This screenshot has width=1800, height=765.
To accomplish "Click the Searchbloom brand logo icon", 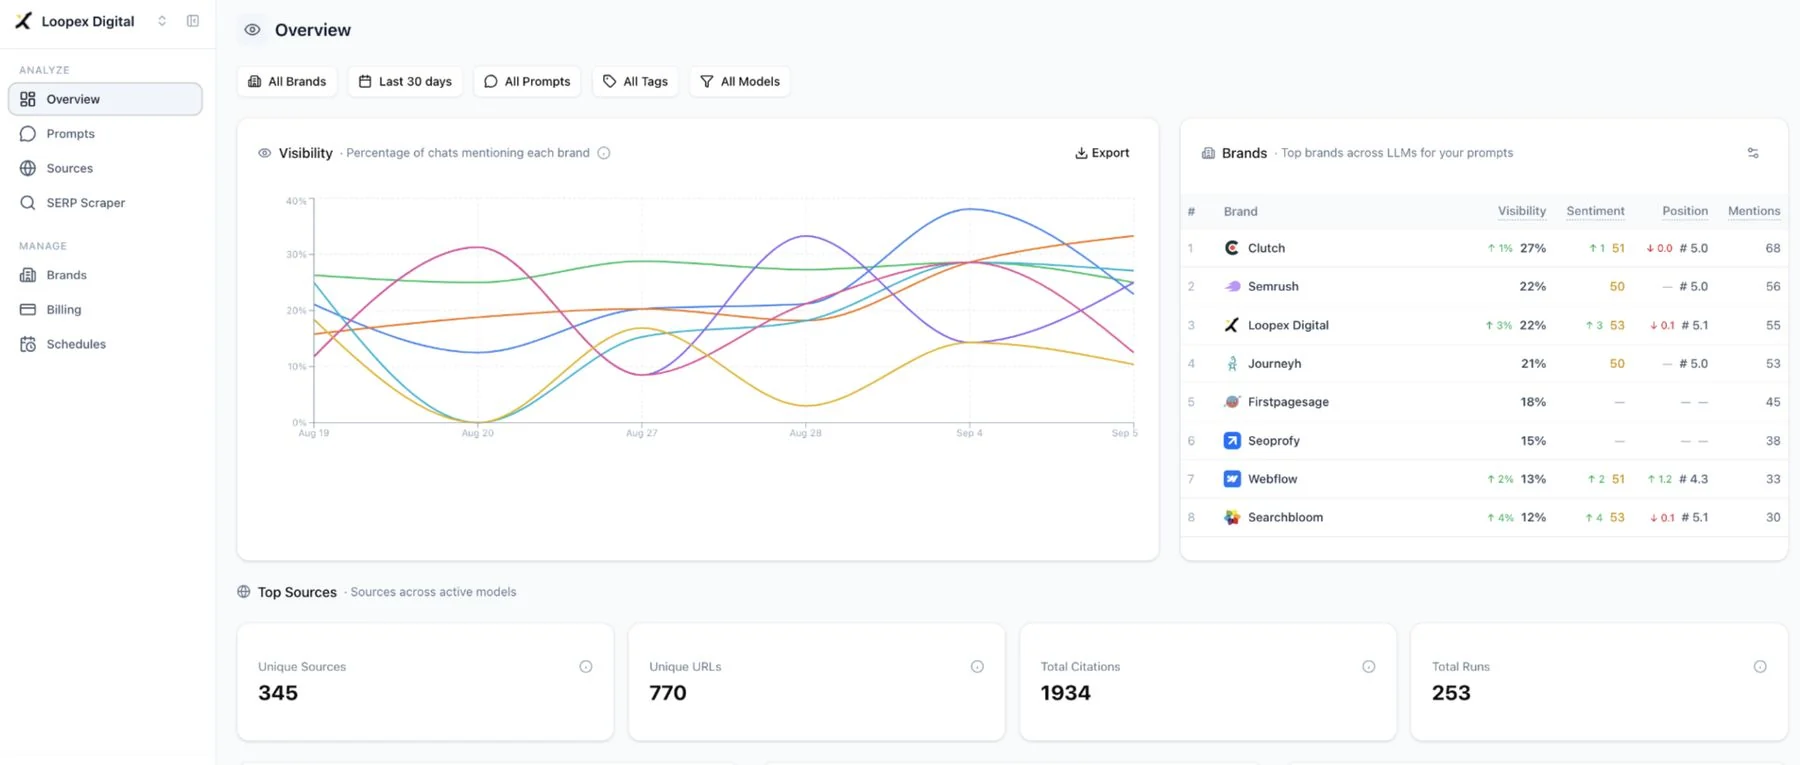I will click(x=1232, y=517).
